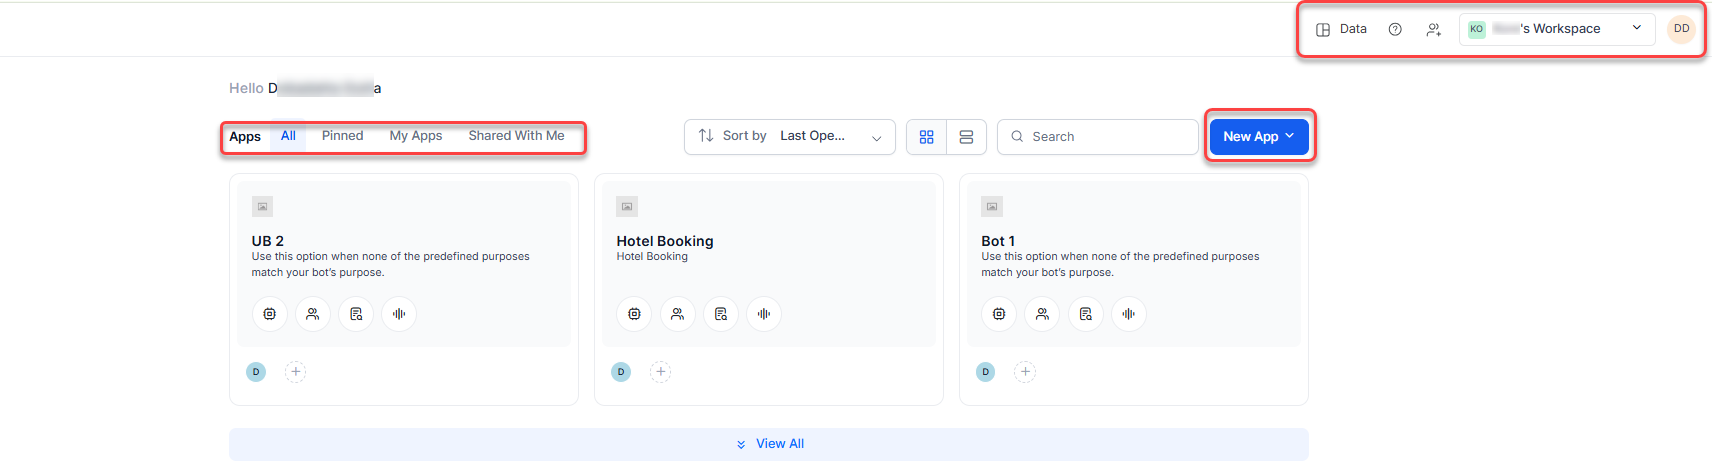Screen dimensions: 1712x472
Task: Open the Workspace selector dropdown
Action: coord(1556,29)
